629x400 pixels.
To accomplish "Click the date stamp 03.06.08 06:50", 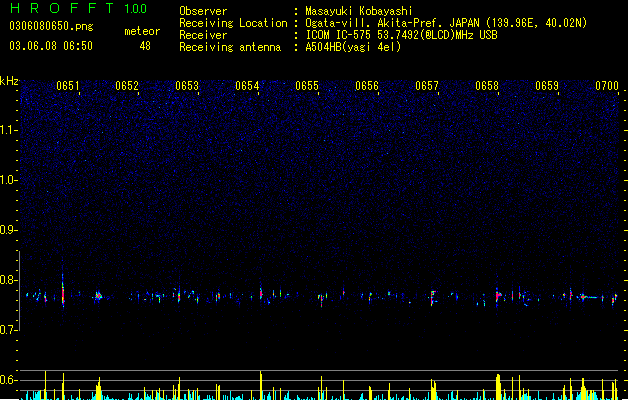I will (51, 46).
